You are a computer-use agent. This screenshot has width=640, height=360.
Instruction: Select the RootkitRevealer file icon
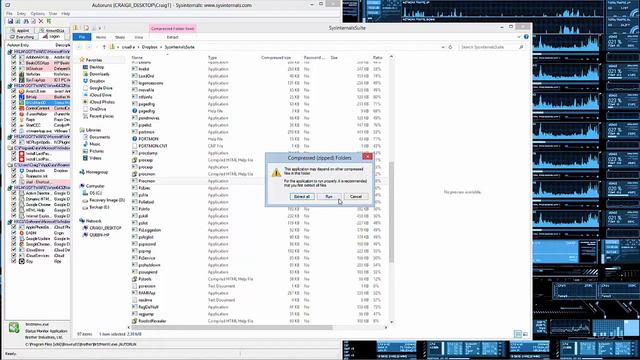tap(134, 321)
